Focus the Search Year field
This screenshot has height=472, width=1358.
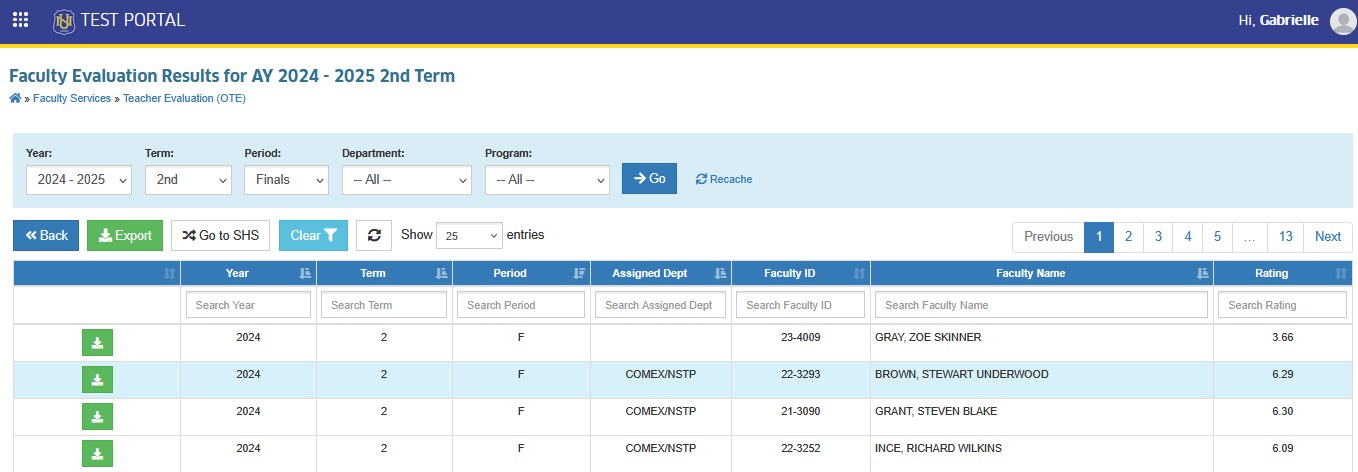tap(248, 305)
